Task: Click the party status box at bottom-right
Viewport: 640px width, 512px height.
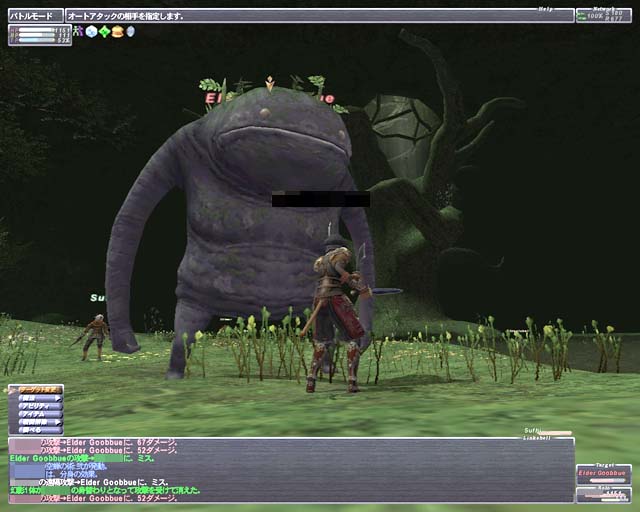Action: [x=604, y=495]
